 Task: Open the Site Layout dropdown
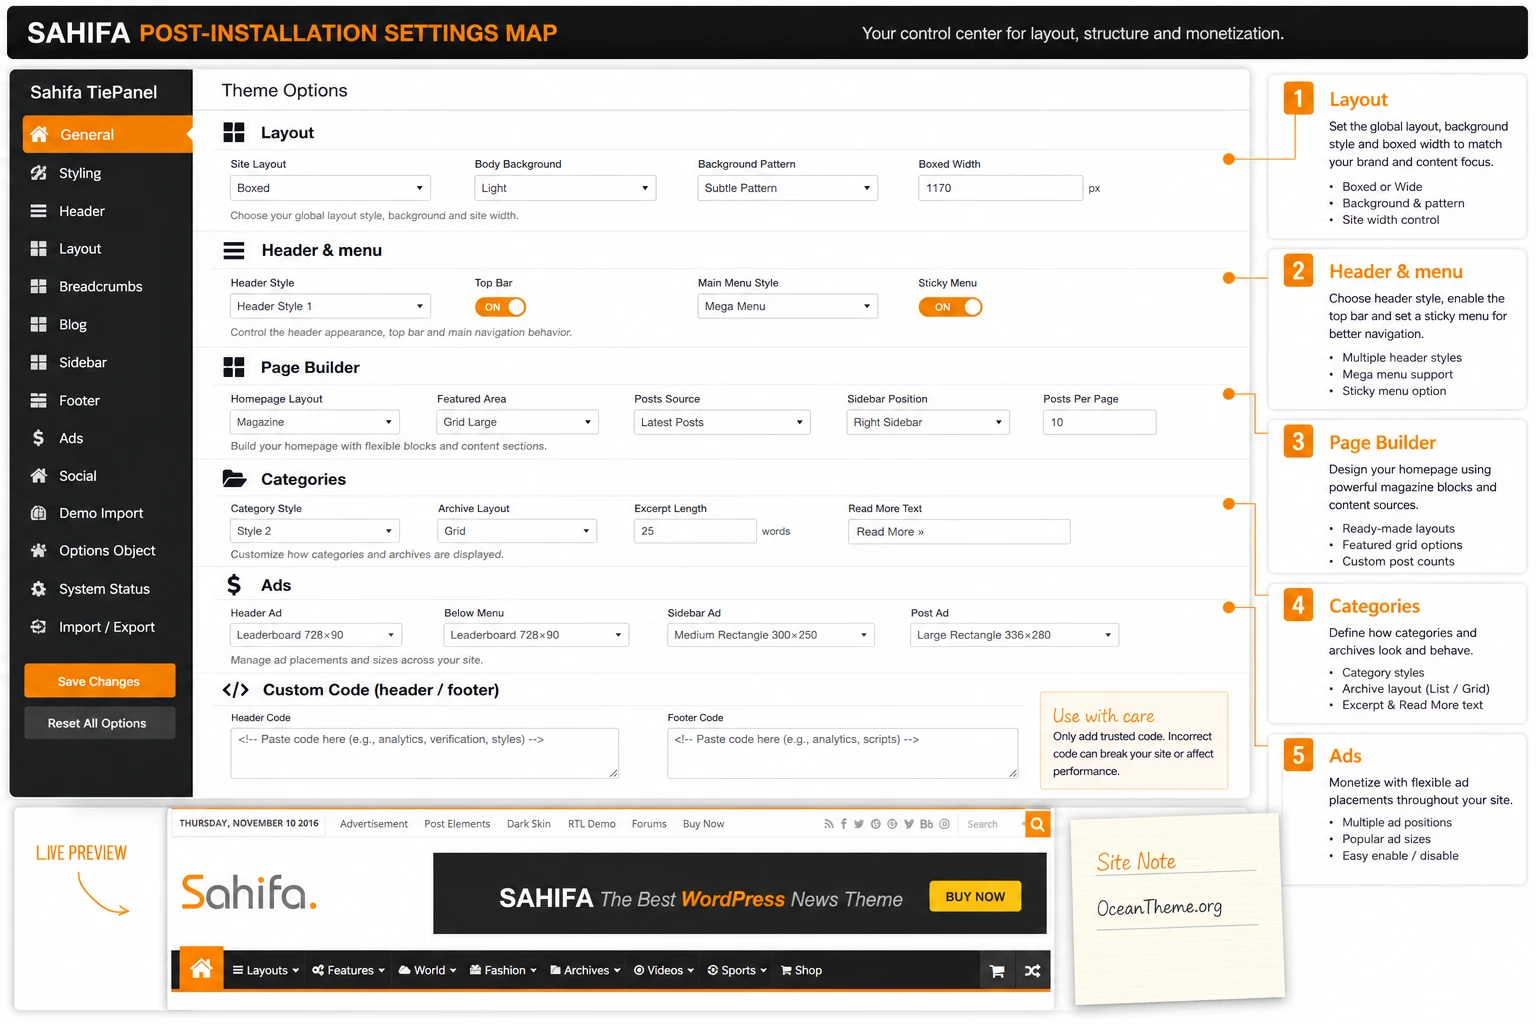click(330, 188)
